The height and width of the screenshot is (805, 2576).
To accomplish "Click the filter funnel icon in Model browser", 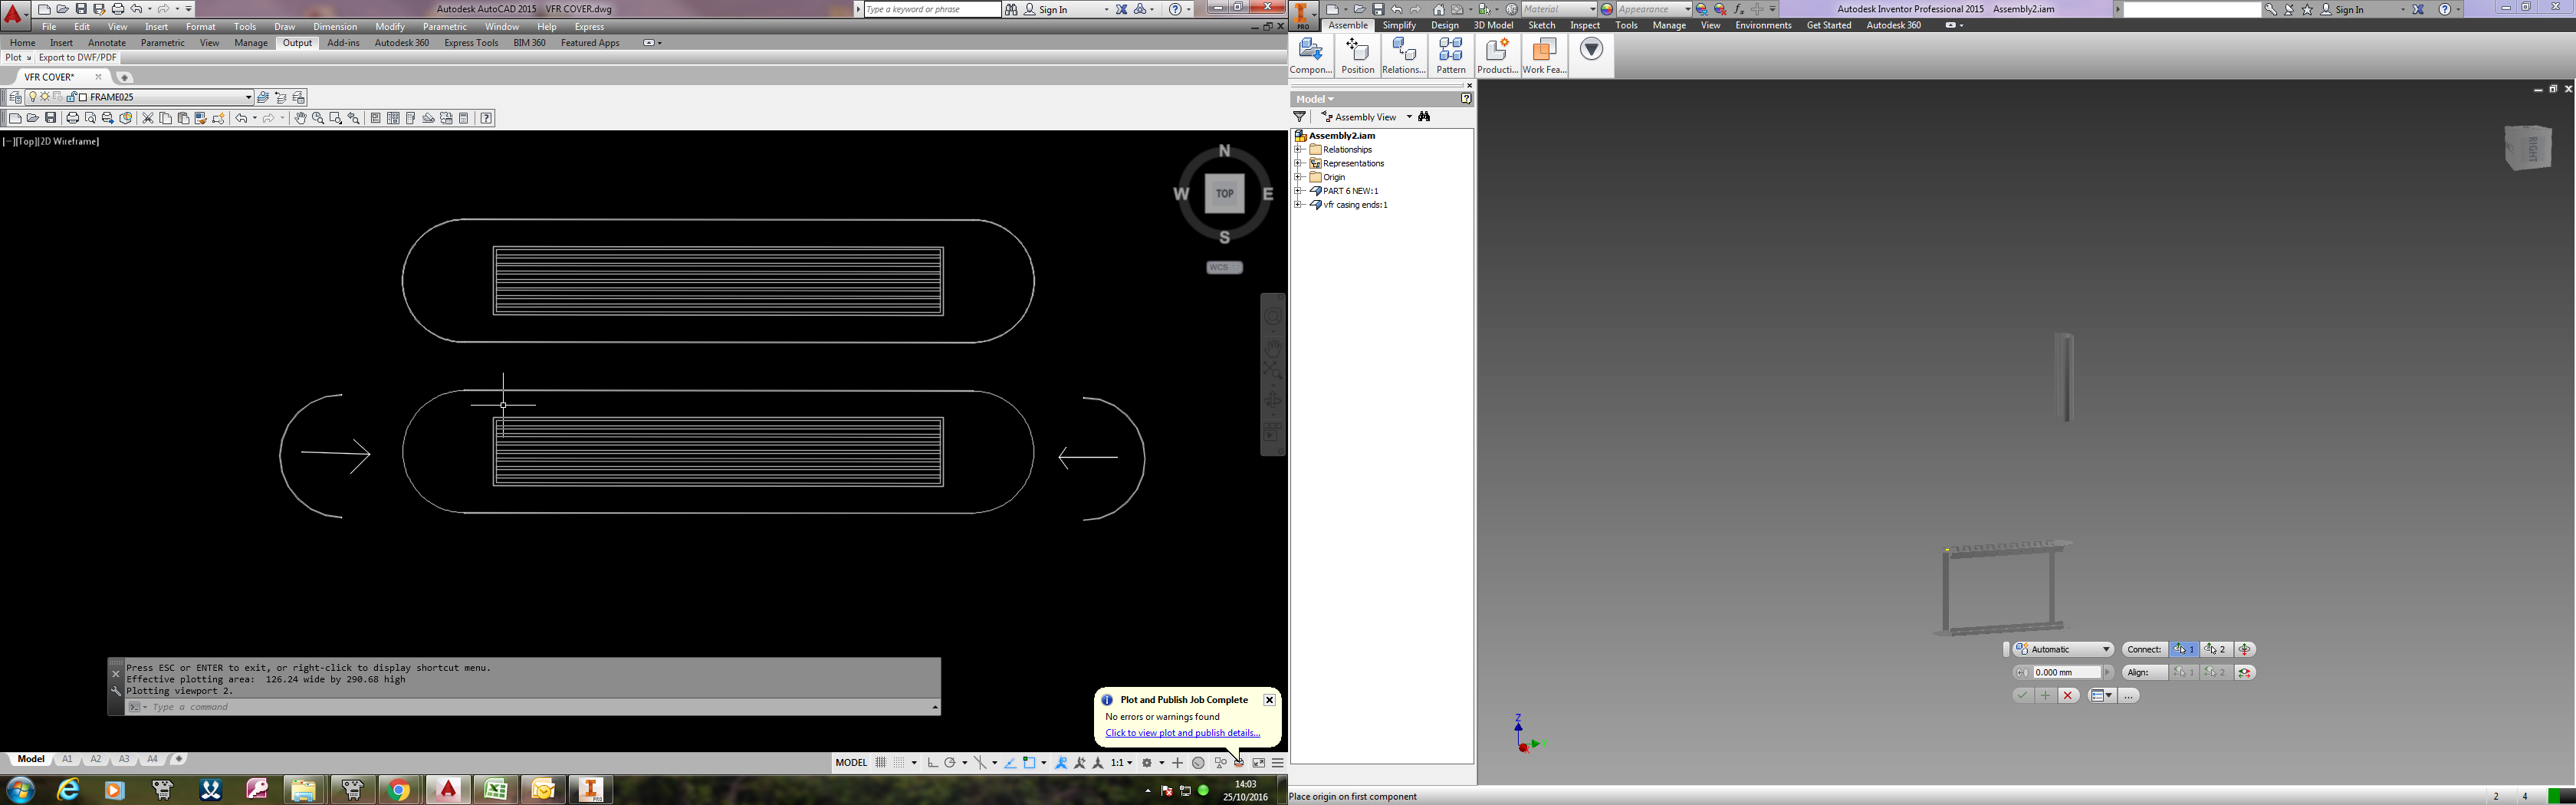I will pyautogui.click(x=1300, y=117).
